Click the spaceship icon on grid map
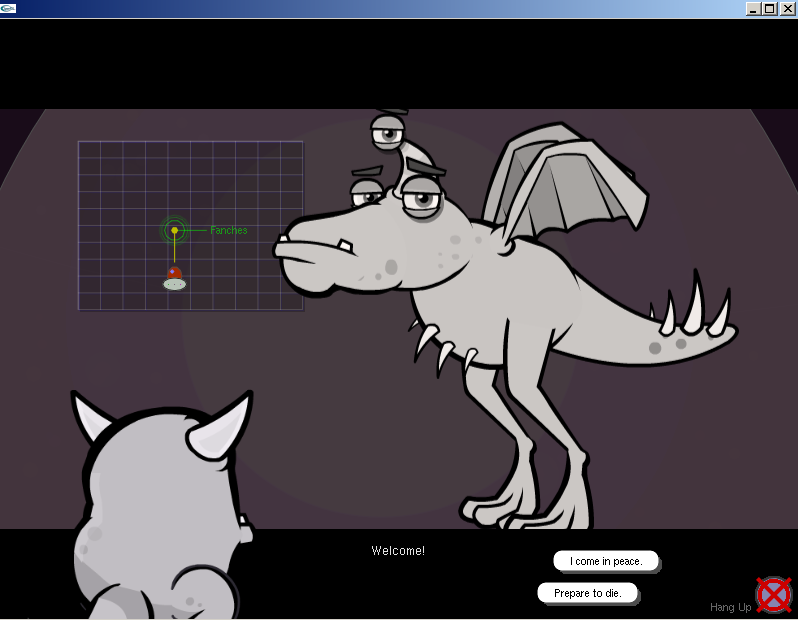This screenshot has width=798, height=620. point(175,278)
